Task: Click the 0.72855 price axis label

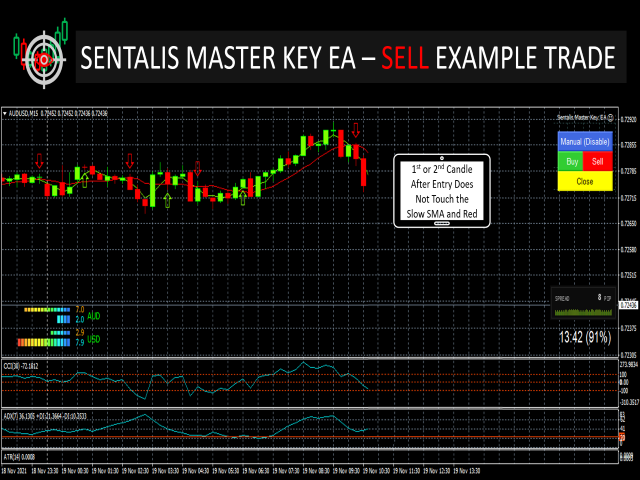Action: click(629, 145)
